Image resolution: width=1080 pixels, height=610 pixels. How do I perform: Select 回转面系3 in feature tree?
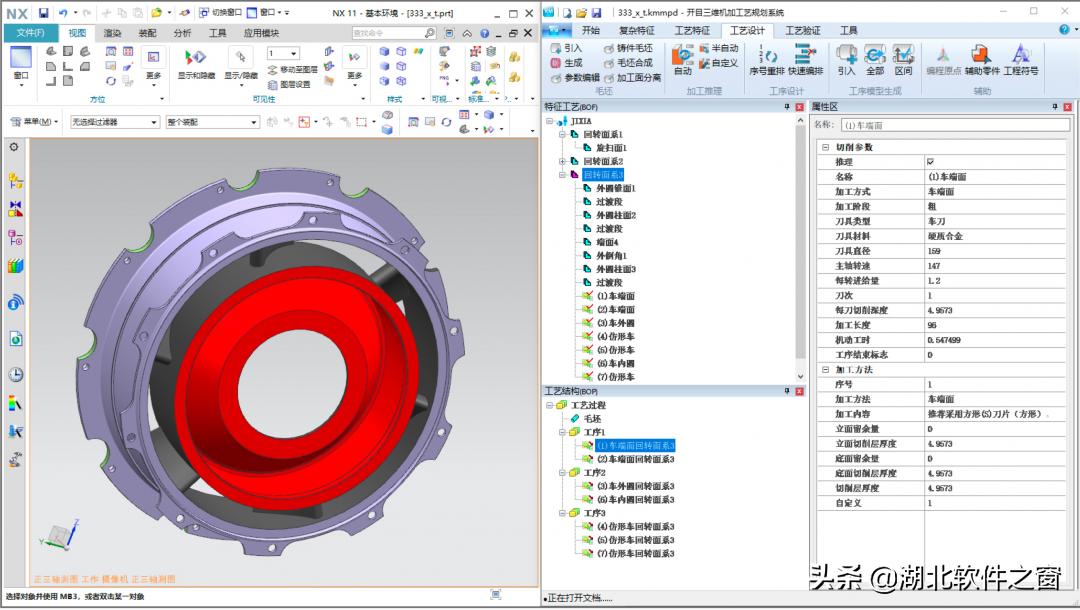tap(603, 175)
